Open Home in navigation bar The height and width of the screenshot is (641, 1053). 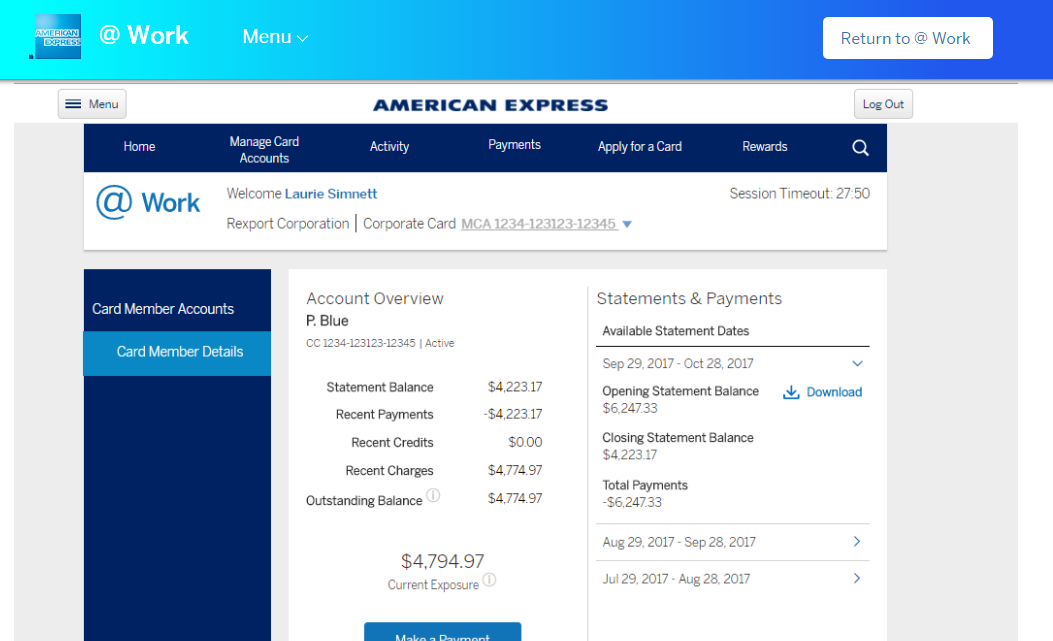pyautogui.click(x=139, y=146)
